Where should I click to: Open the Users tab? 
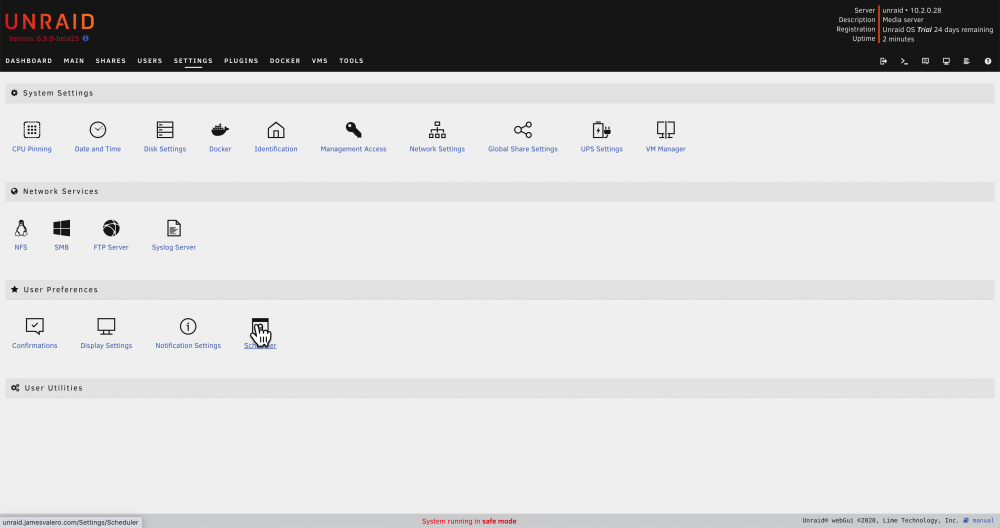(150, 61)
